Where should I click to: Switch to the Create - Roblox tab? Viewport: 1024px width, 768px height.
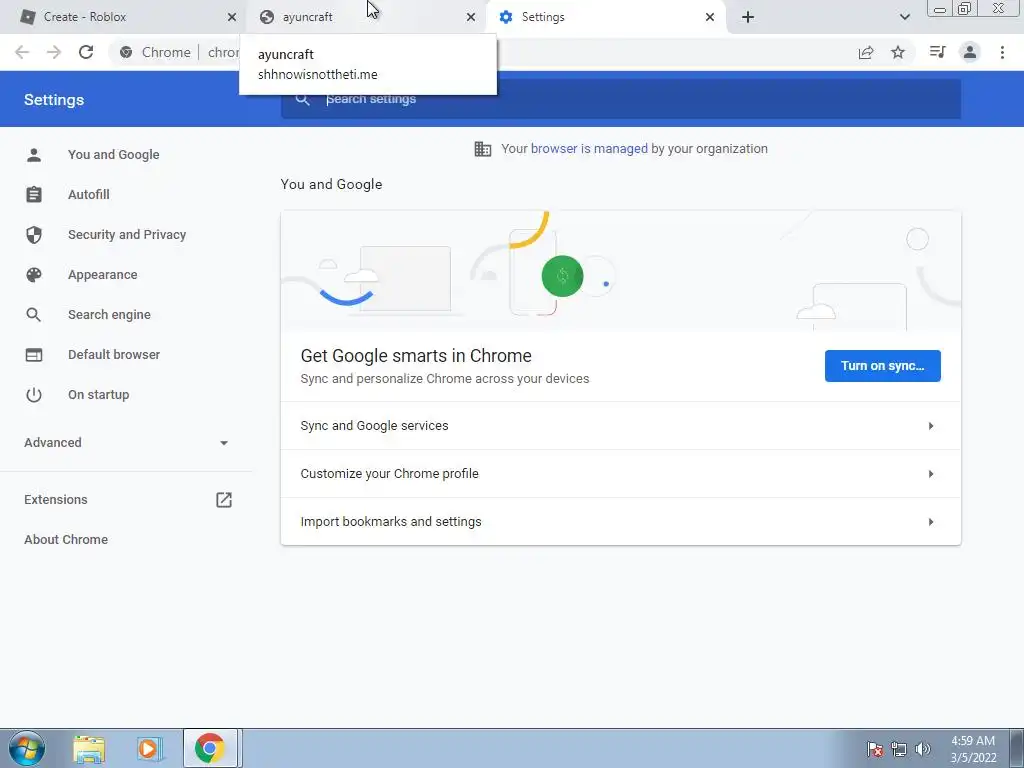tap(124, 17)
